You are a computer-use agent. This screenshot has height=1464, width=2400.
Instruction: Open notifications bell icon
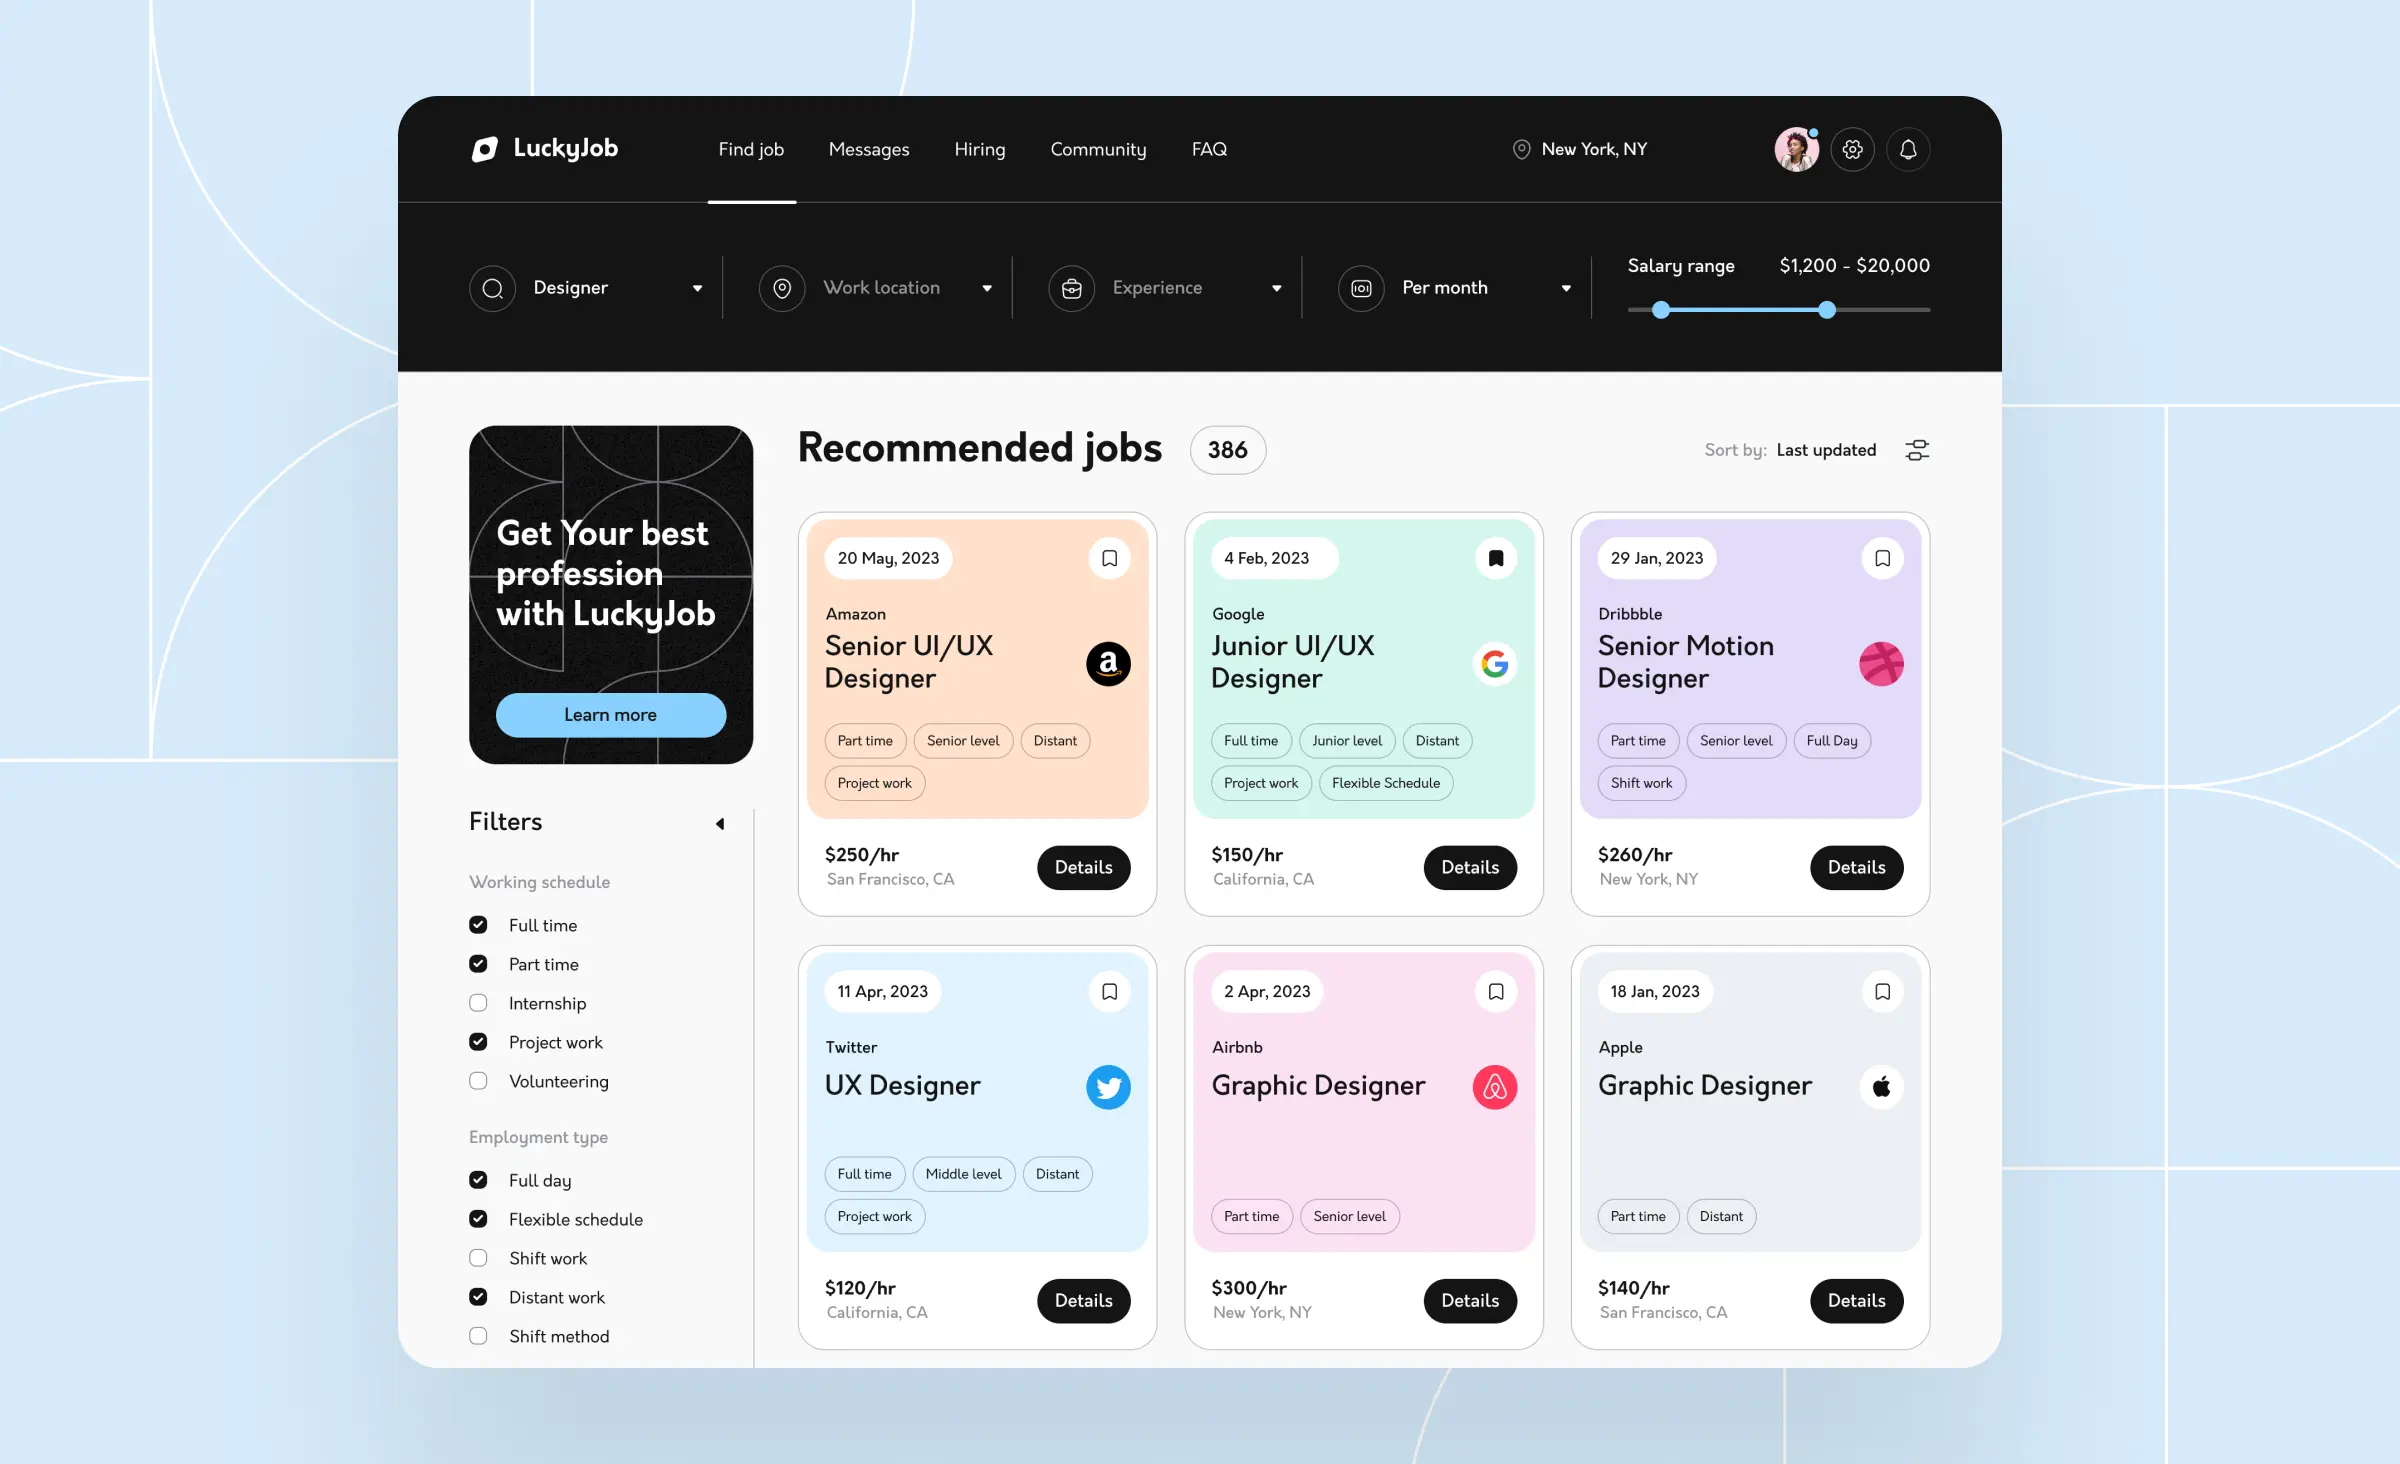click(1908, 149)
